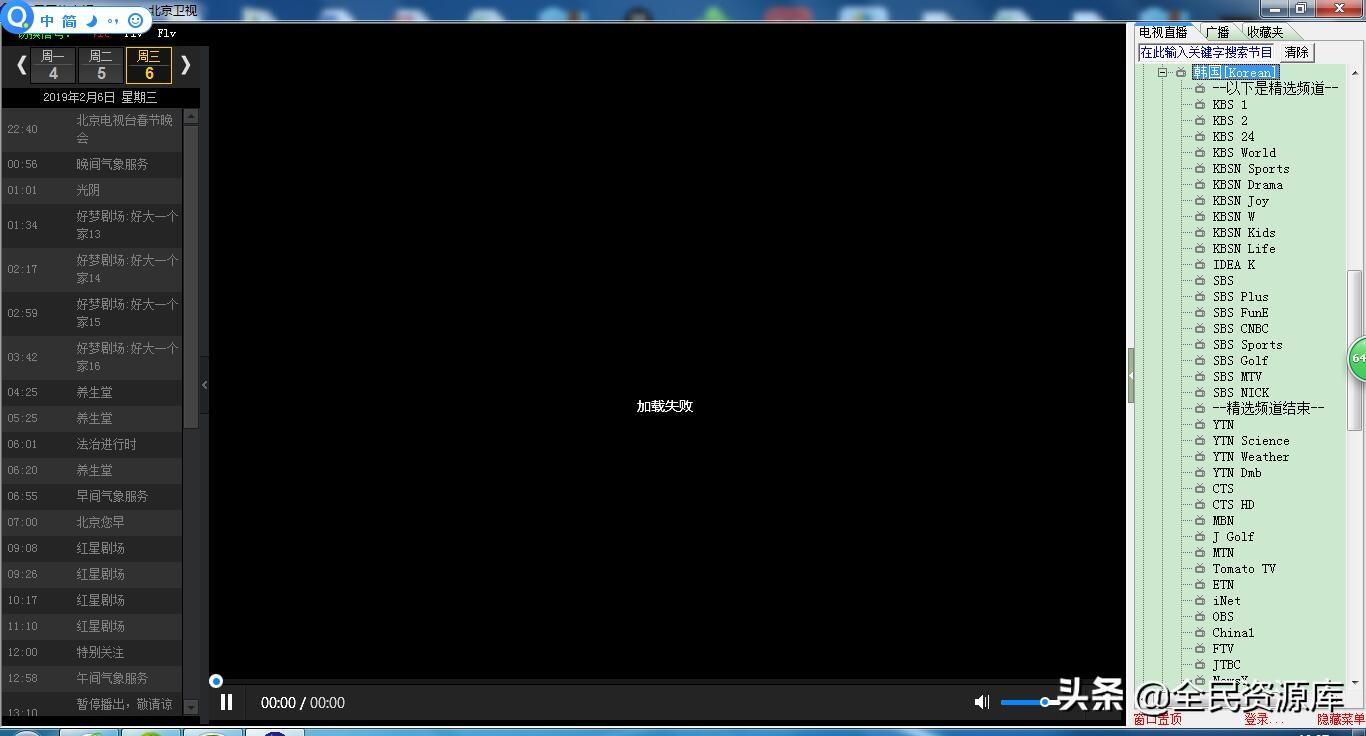Click the TV icon beside IDEA K
Viewport: 1366px width, 736px height.
(1200, 265)
